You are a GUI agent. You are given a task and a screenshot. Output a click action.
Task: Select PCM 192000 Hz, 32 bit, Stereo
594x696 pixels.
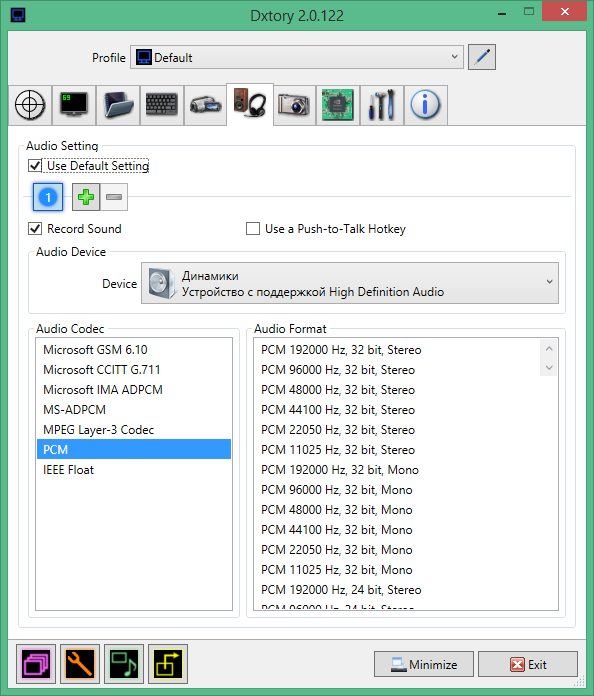(397, 350)
